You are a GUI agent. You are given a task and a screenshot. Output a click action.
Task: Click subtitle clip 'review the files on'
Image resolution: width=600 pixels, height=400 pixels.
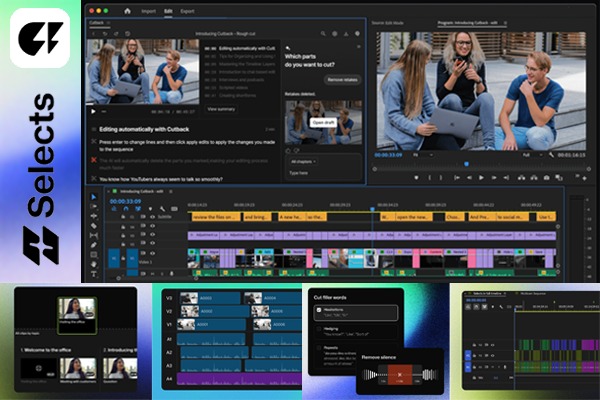coord(216,217)
